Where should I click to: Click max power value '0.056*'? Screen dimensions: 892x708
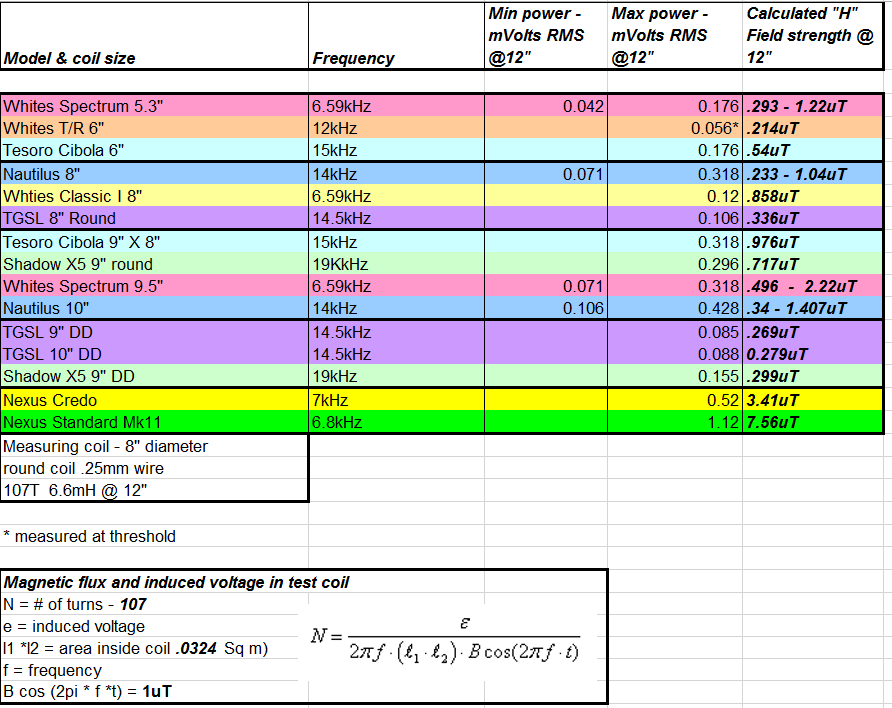pos(675,129)
